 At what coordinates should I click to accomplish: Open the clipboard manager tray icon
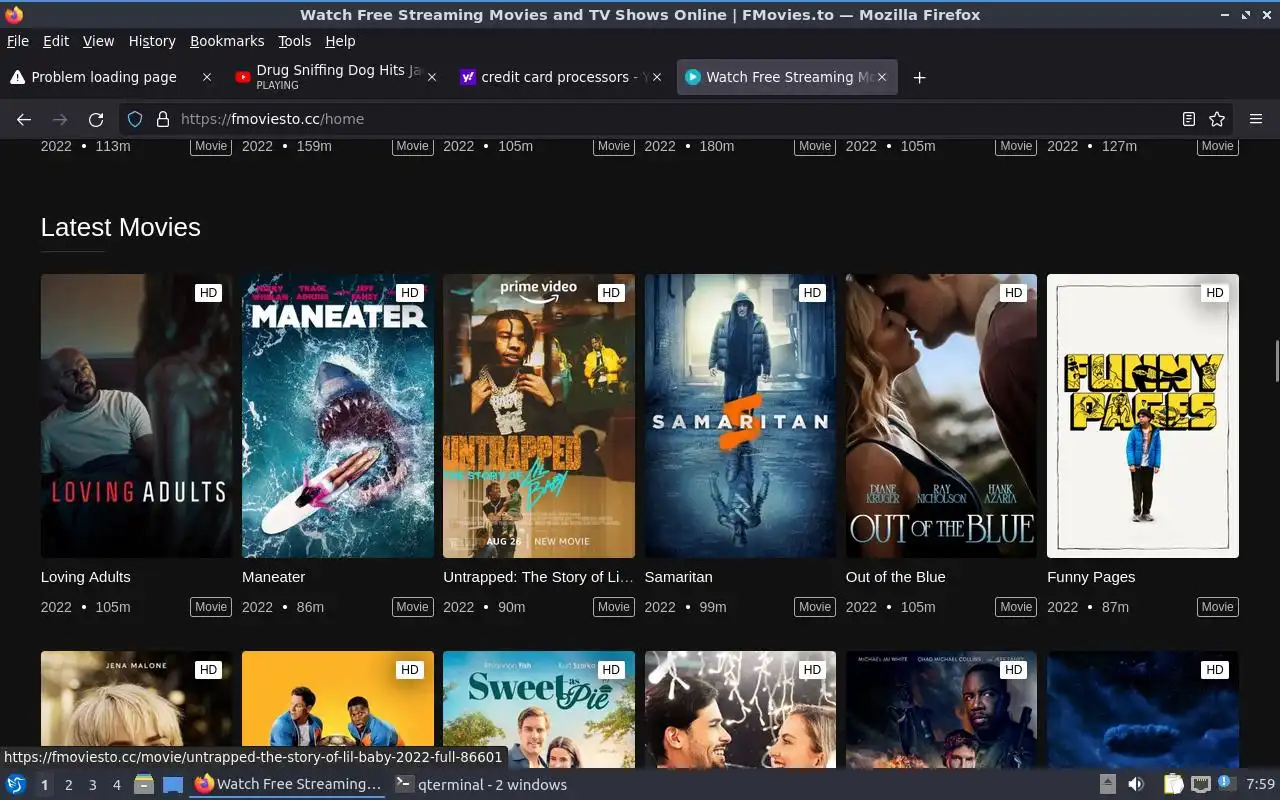[x=1173, y=785]
